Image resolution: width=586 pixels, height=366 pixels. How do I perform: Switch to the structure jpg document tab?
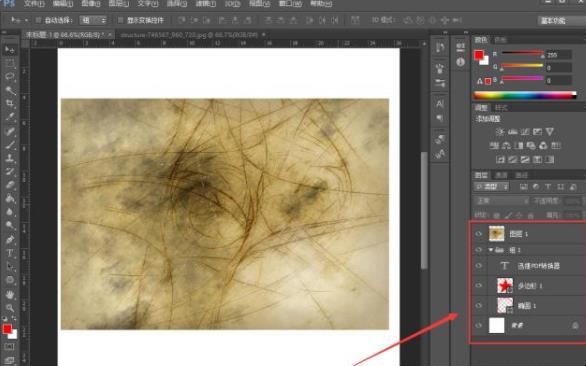click(x=189, y=35)
